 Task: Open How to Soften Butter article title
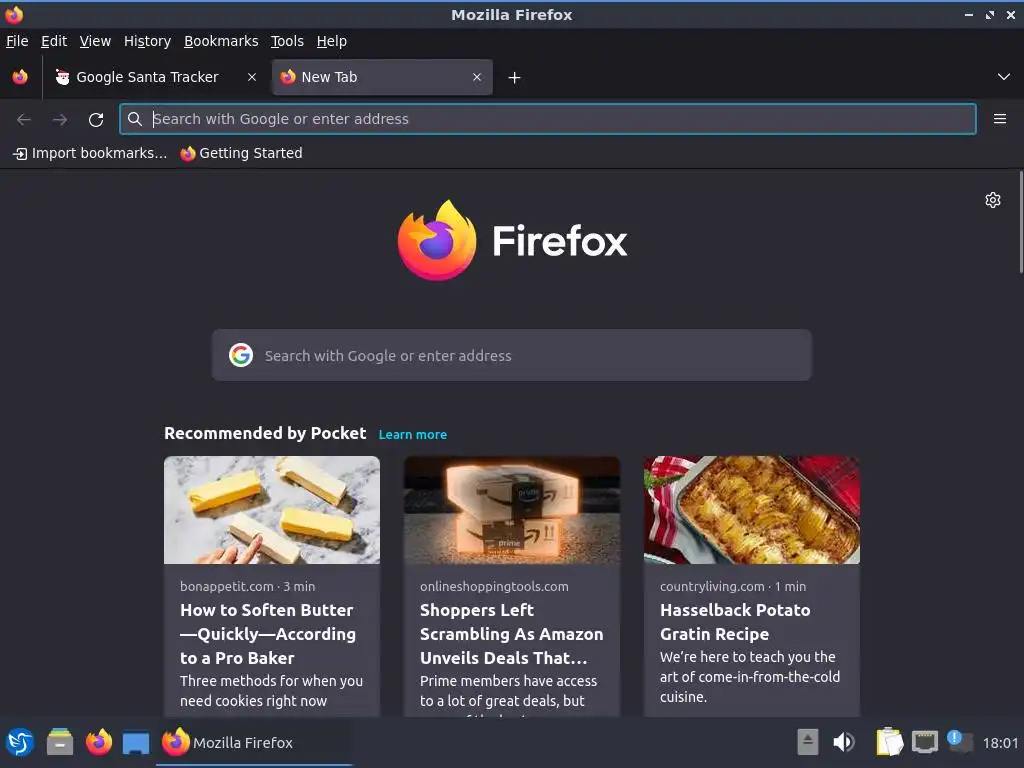(268, 634)
